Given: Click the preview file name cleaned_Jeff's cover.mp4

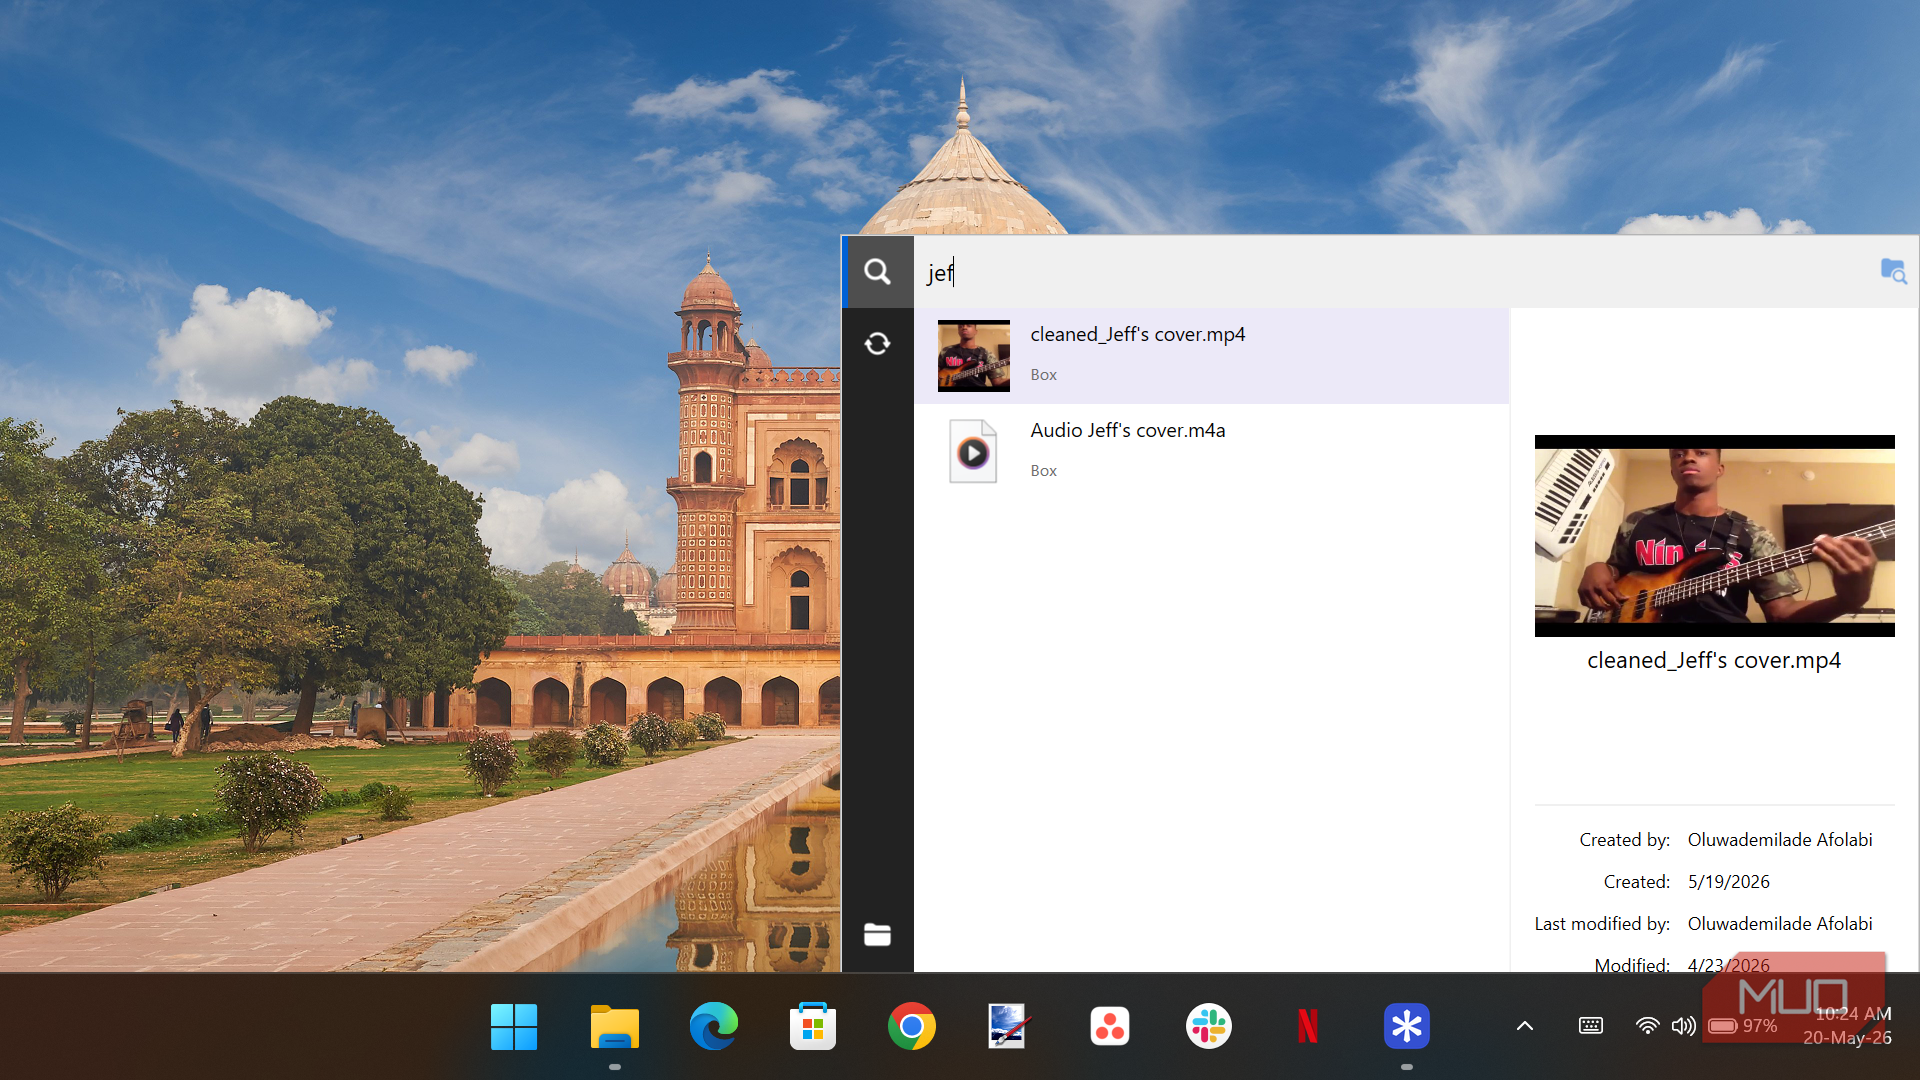Looking at the screenshot, I should [1714, 660].
